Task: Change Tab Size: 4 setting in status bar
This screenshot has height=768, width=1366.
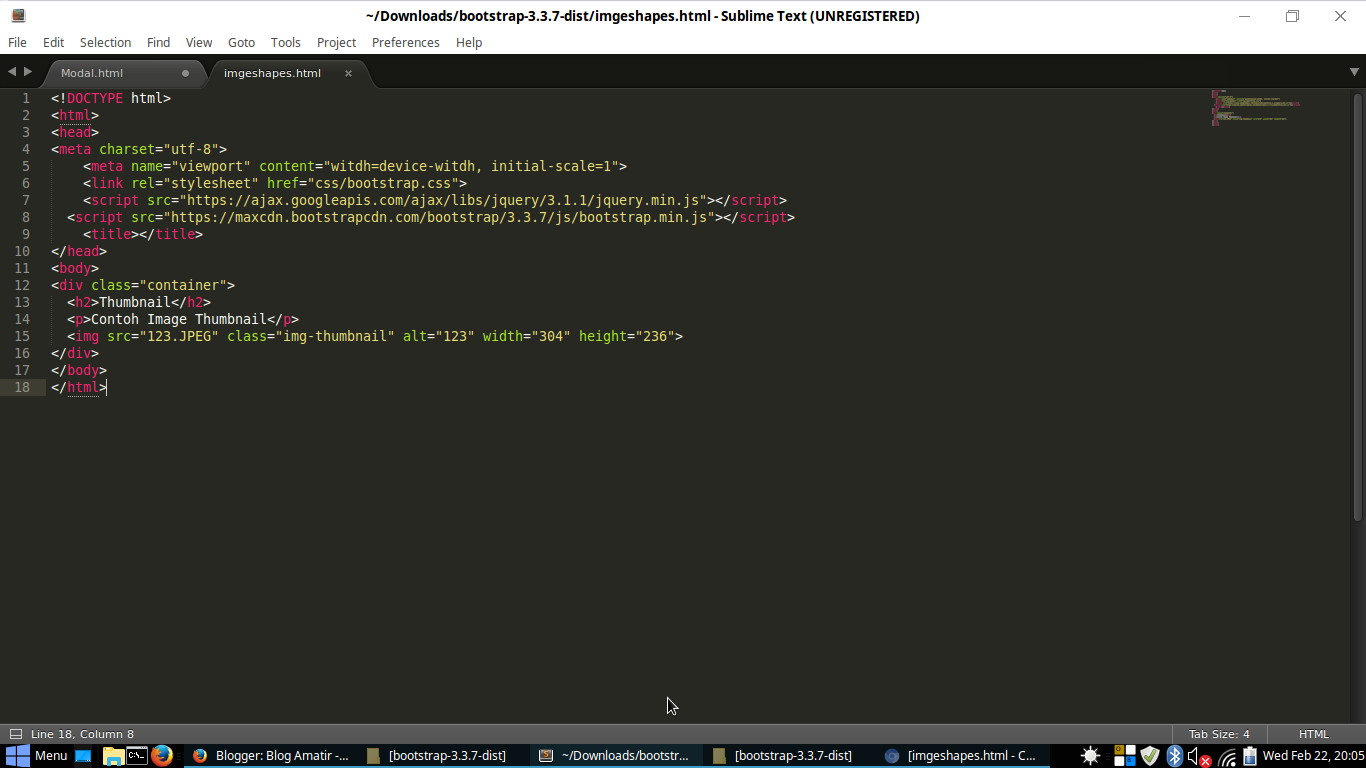Action: [1219, 734]
